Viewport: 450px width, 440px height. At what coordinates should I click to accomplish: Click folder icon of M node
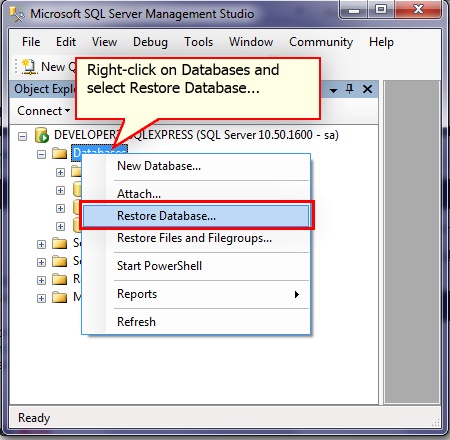point(60,297)
